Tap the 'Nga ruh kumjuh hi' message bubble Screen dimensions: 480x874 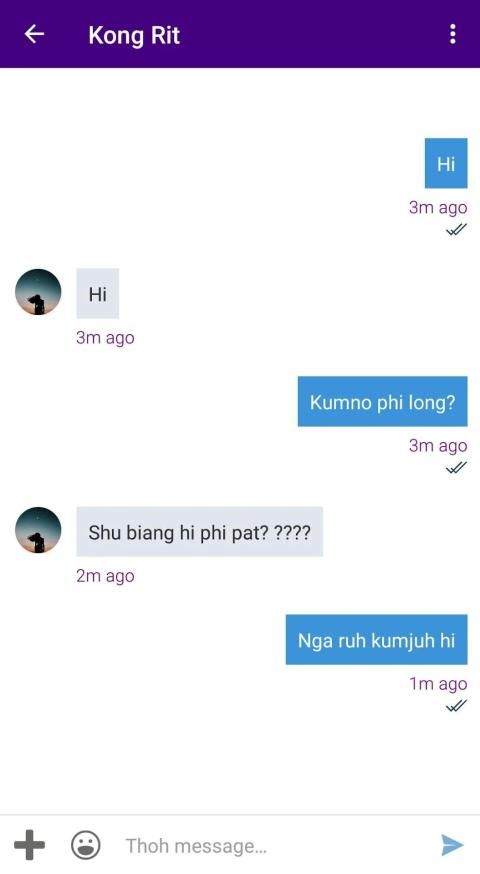pos(376,639)
